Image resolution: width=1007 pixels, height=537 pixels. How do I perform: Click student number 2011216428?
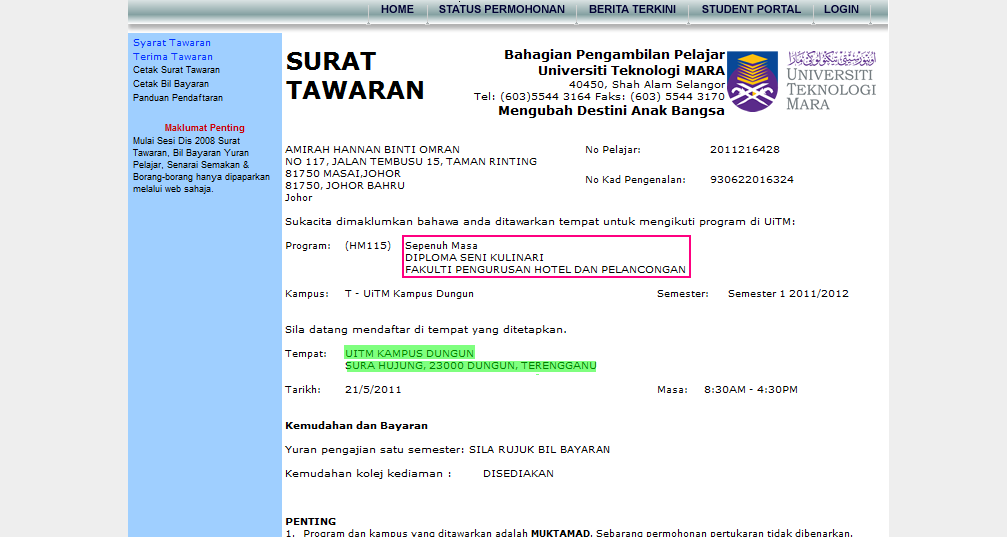(x=745, y=150)
